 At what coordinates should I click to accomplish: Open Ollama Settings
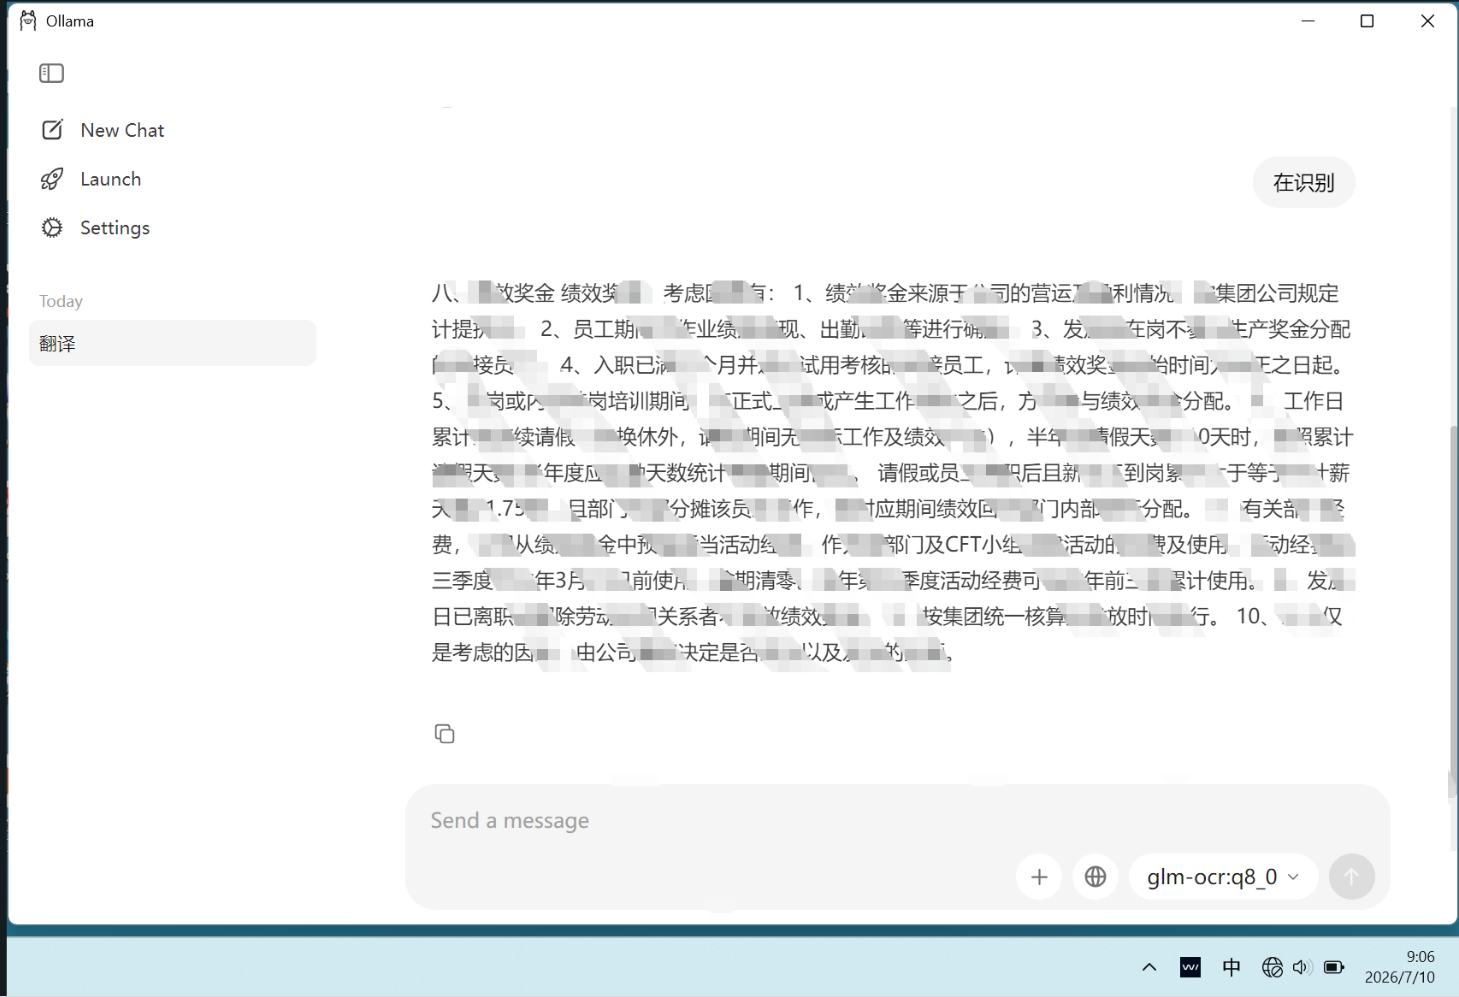[x=95, y=228]
